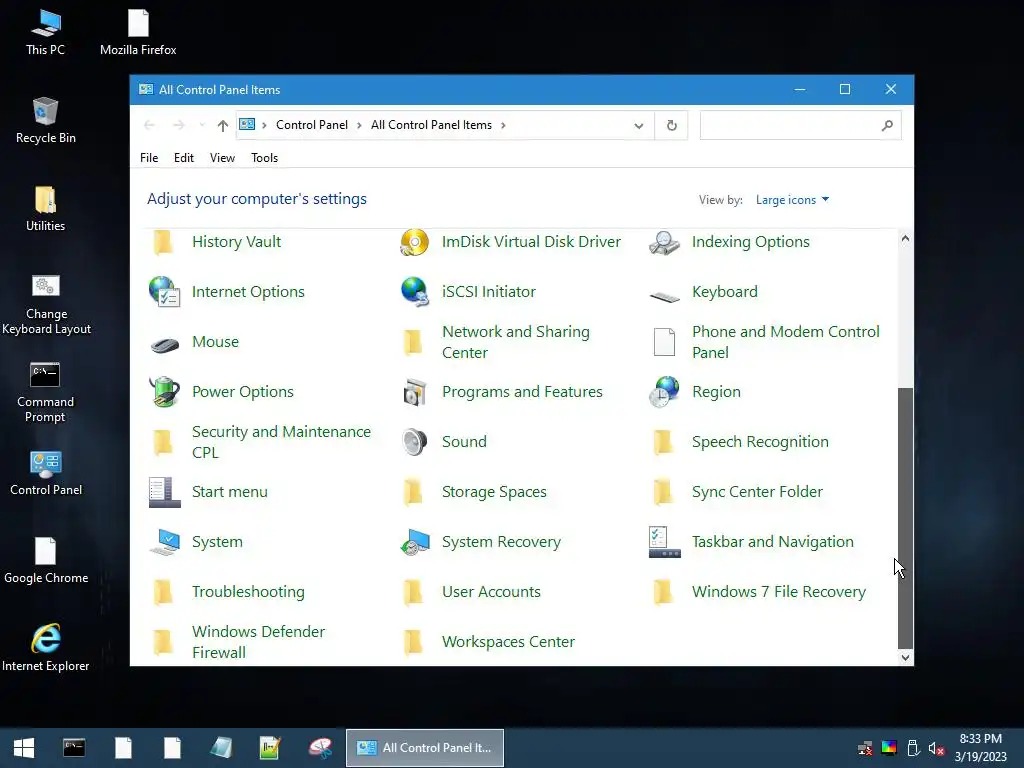Screen dimensions: 1024x768
Task: Click the System Recovery icon
Action: click(415, 542)
